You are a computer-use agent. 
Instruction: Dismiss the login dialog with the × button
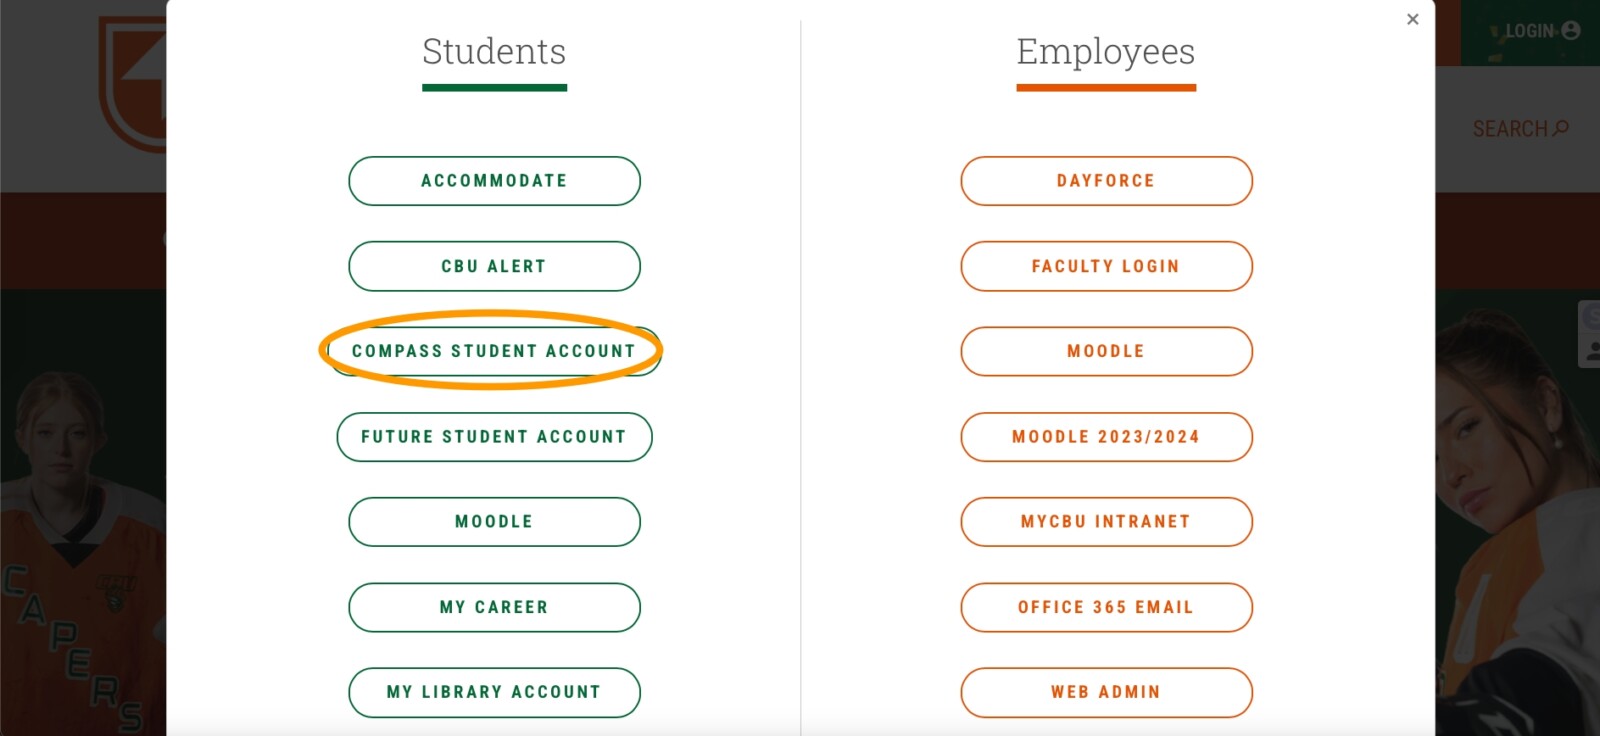[1412, 19]
